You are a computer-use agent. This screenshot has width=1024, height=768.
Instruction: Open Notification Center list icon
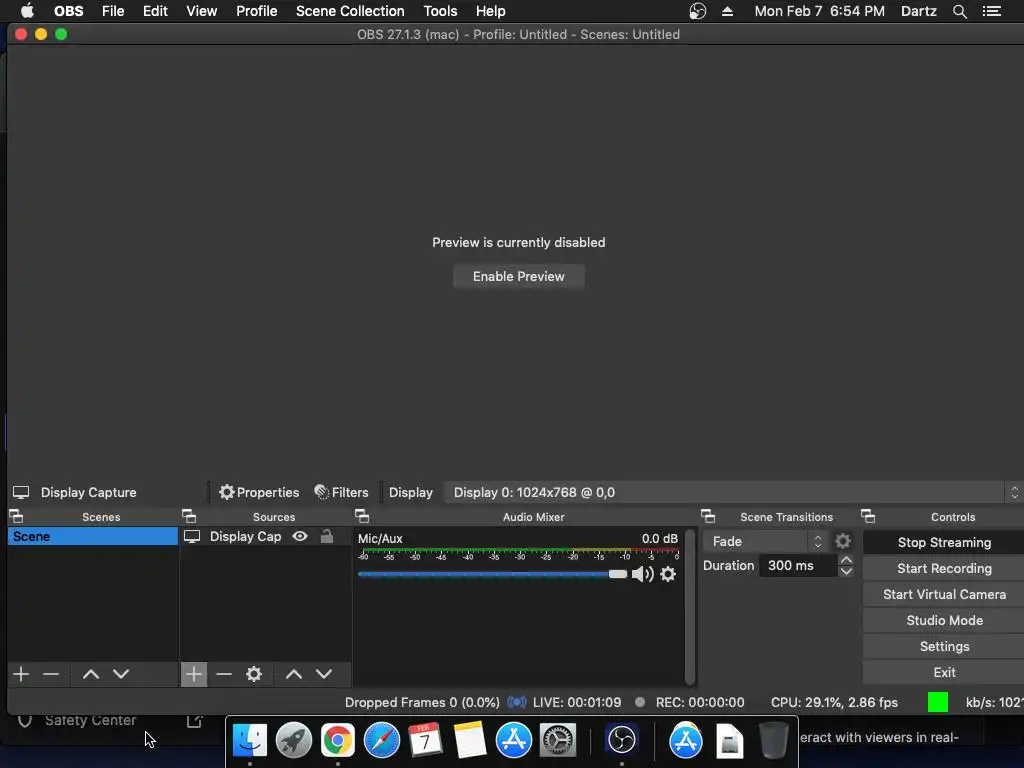(x=991, y=11)
